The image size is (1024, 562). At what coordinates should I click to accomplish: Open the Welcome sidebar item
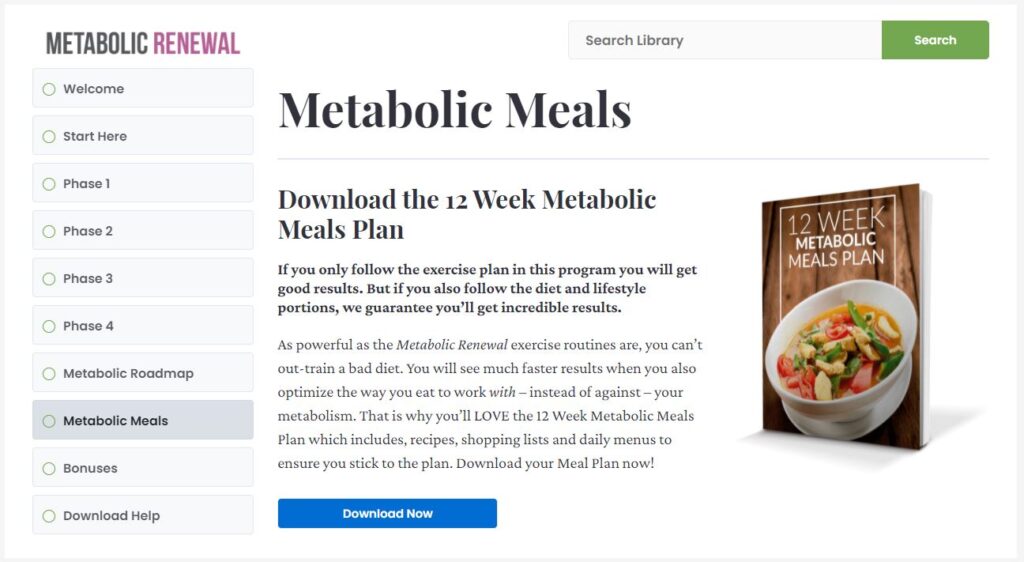(x=143, y=88)
